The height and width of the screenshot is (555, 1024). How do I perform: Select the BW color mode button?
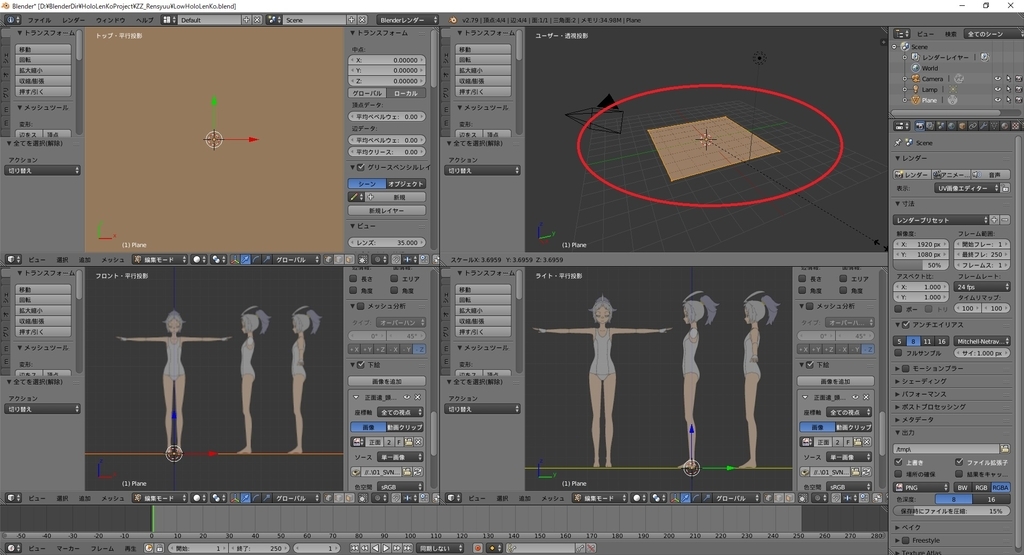pyautogui.click(x=962, y=488)
